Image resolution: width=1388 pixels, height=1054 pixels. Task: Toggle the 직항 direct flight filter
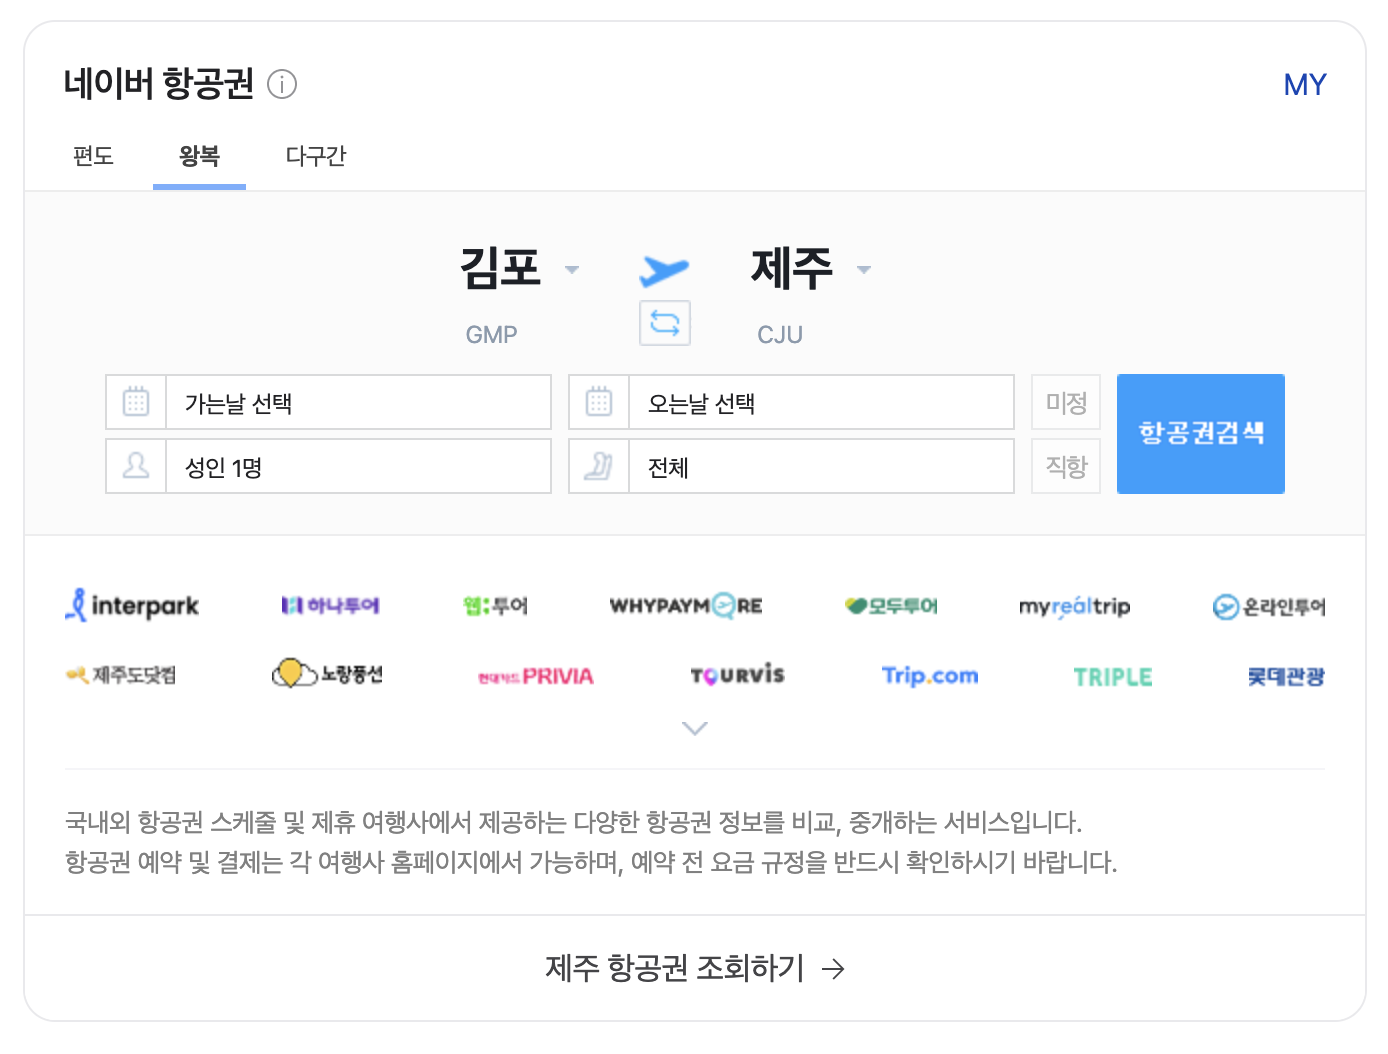(1066, 466)
